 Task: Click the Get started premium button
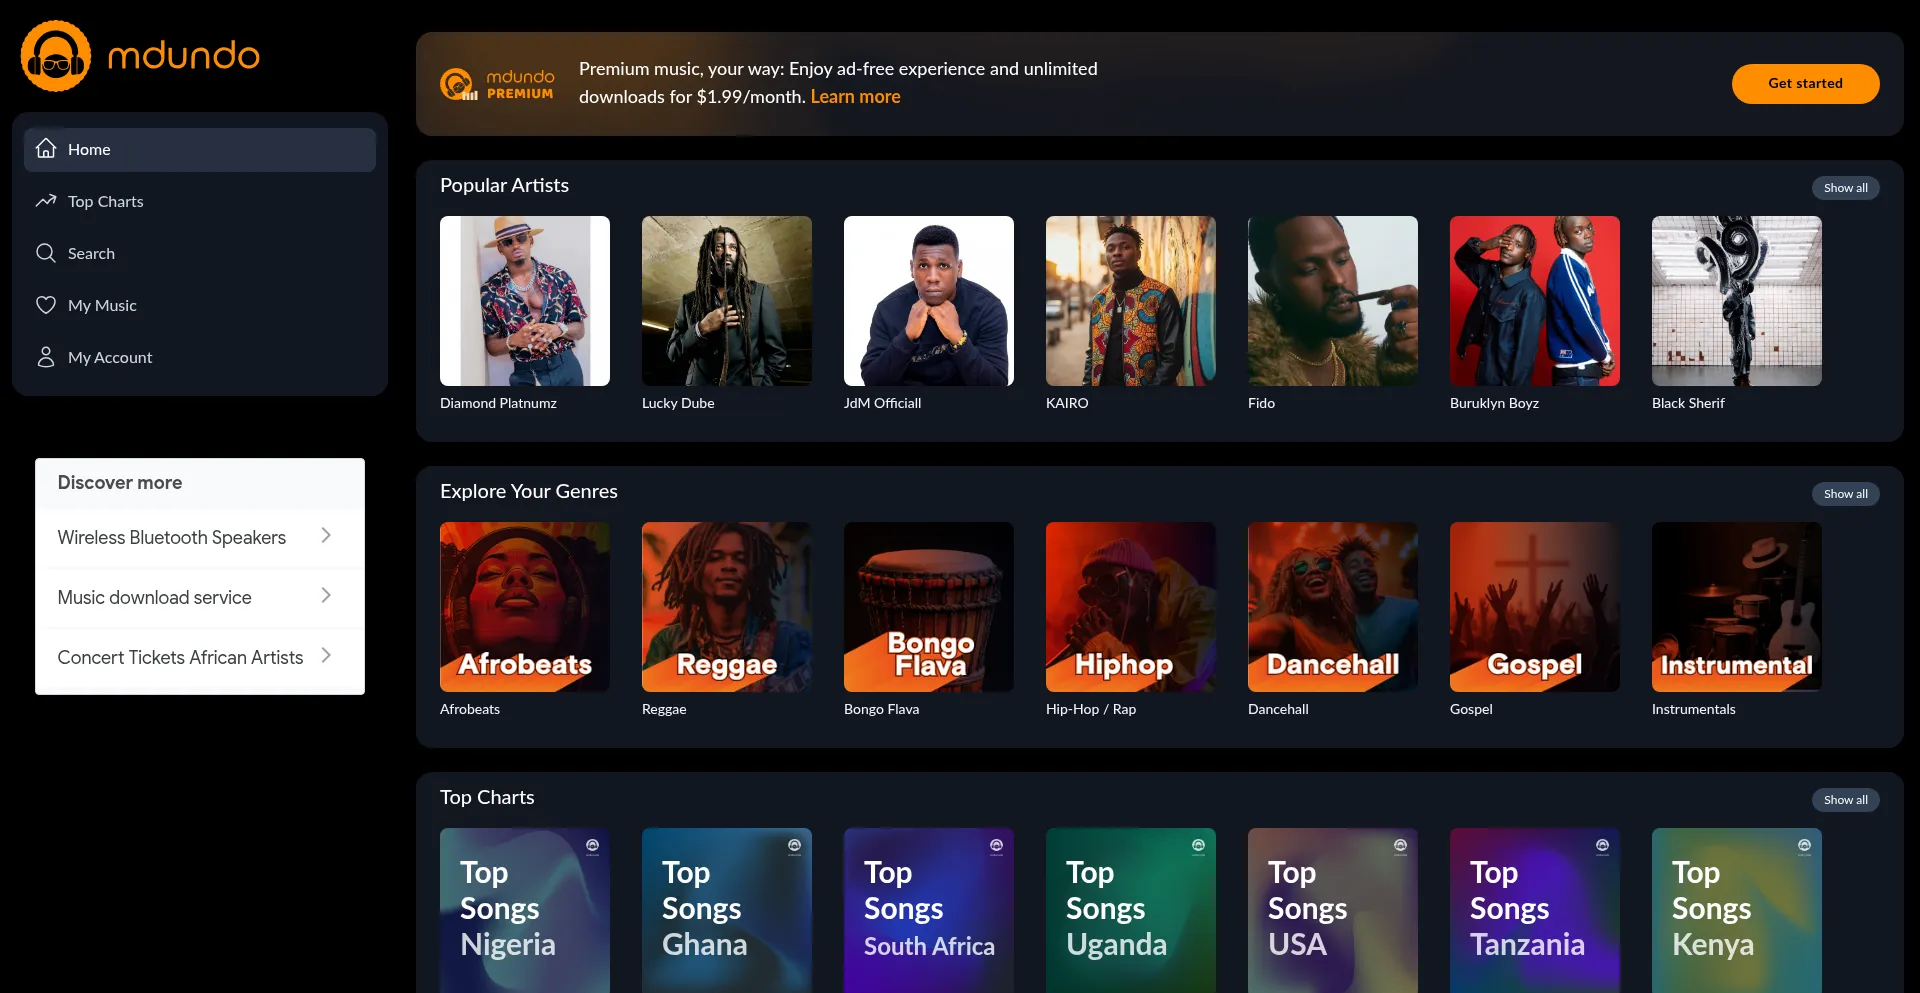tap(1805, 84)
